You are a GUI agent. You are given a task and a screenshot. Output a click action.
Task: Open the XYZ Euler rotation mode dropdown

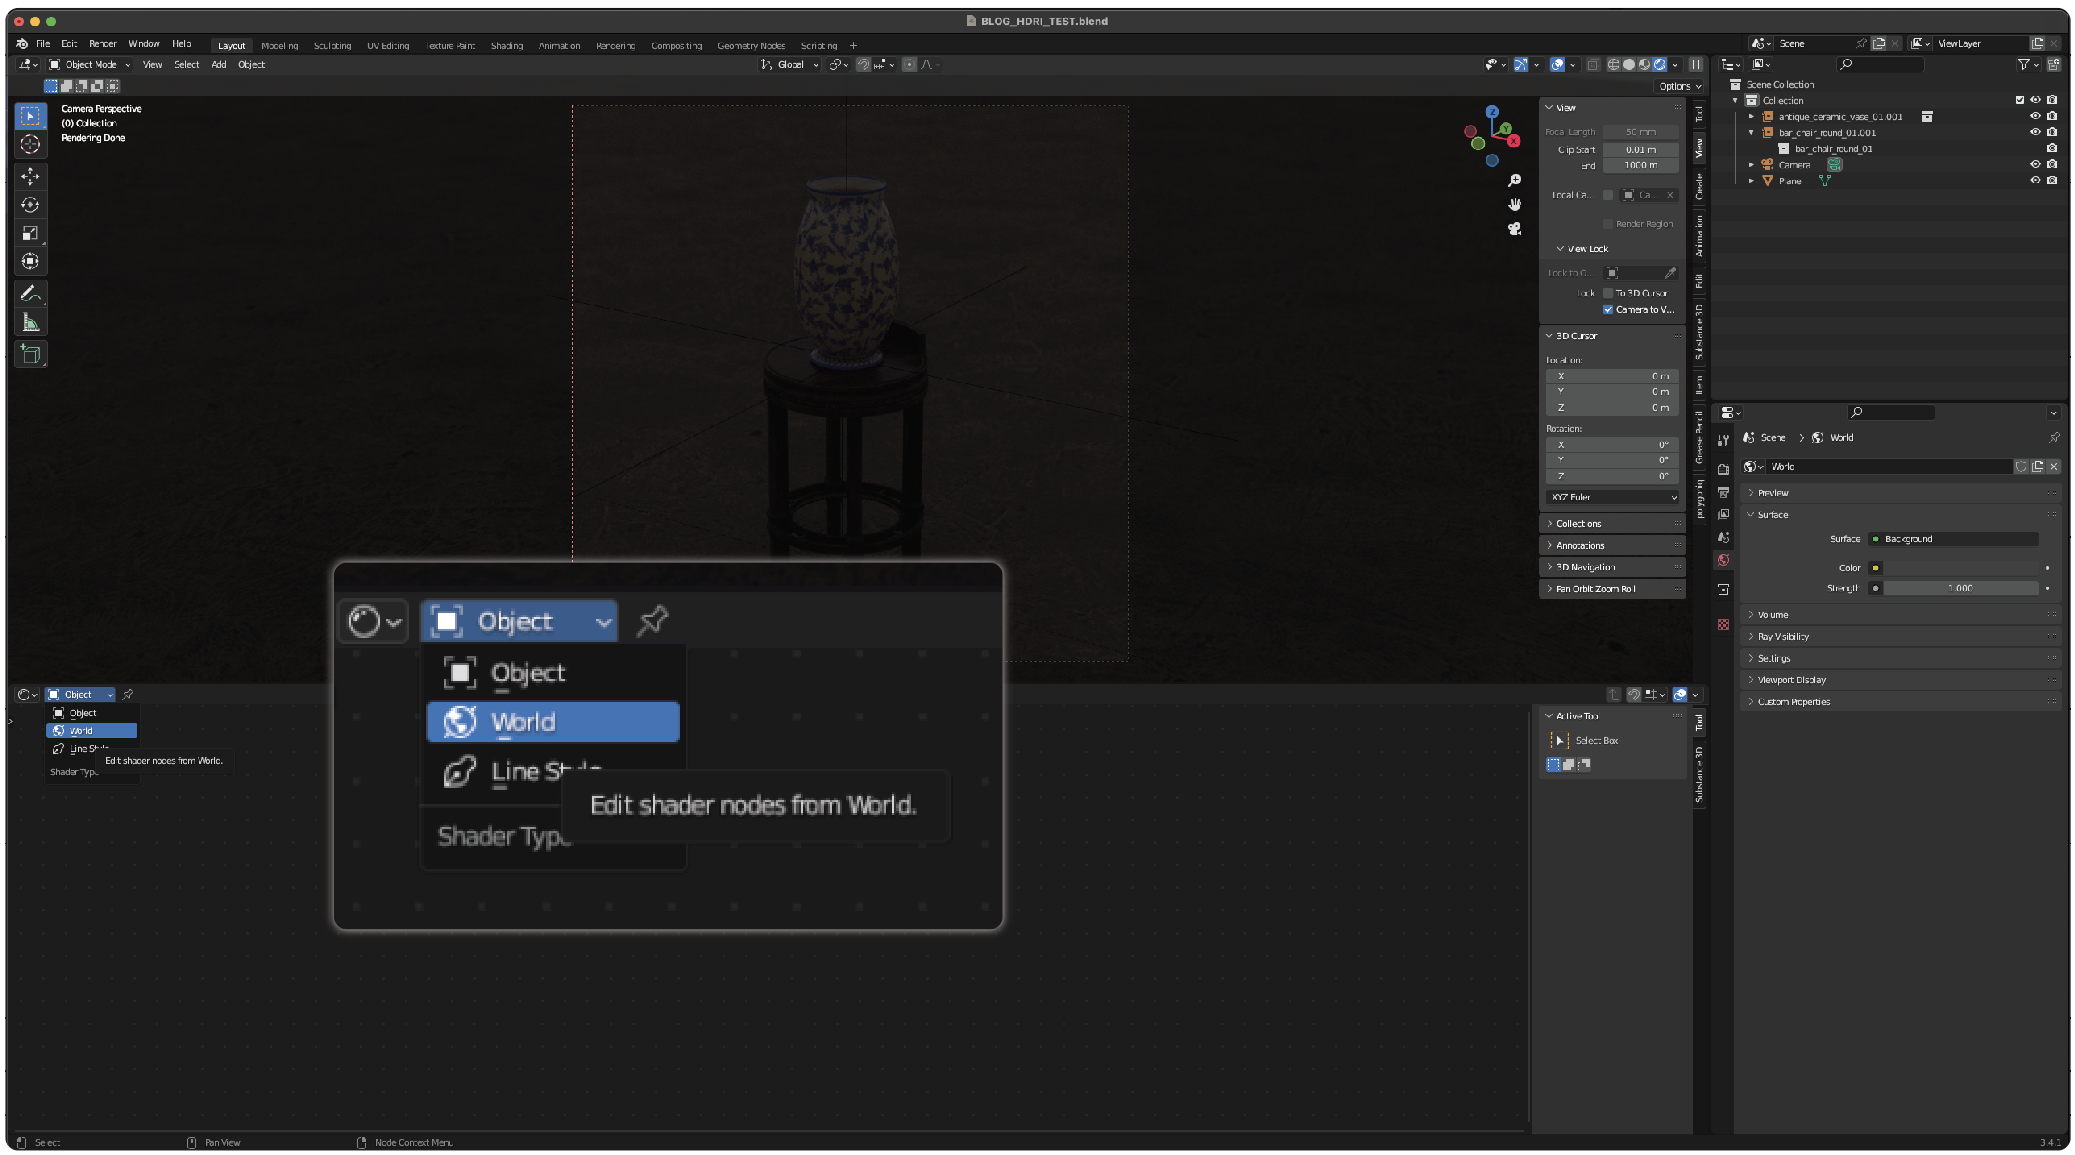point(1612,497)
